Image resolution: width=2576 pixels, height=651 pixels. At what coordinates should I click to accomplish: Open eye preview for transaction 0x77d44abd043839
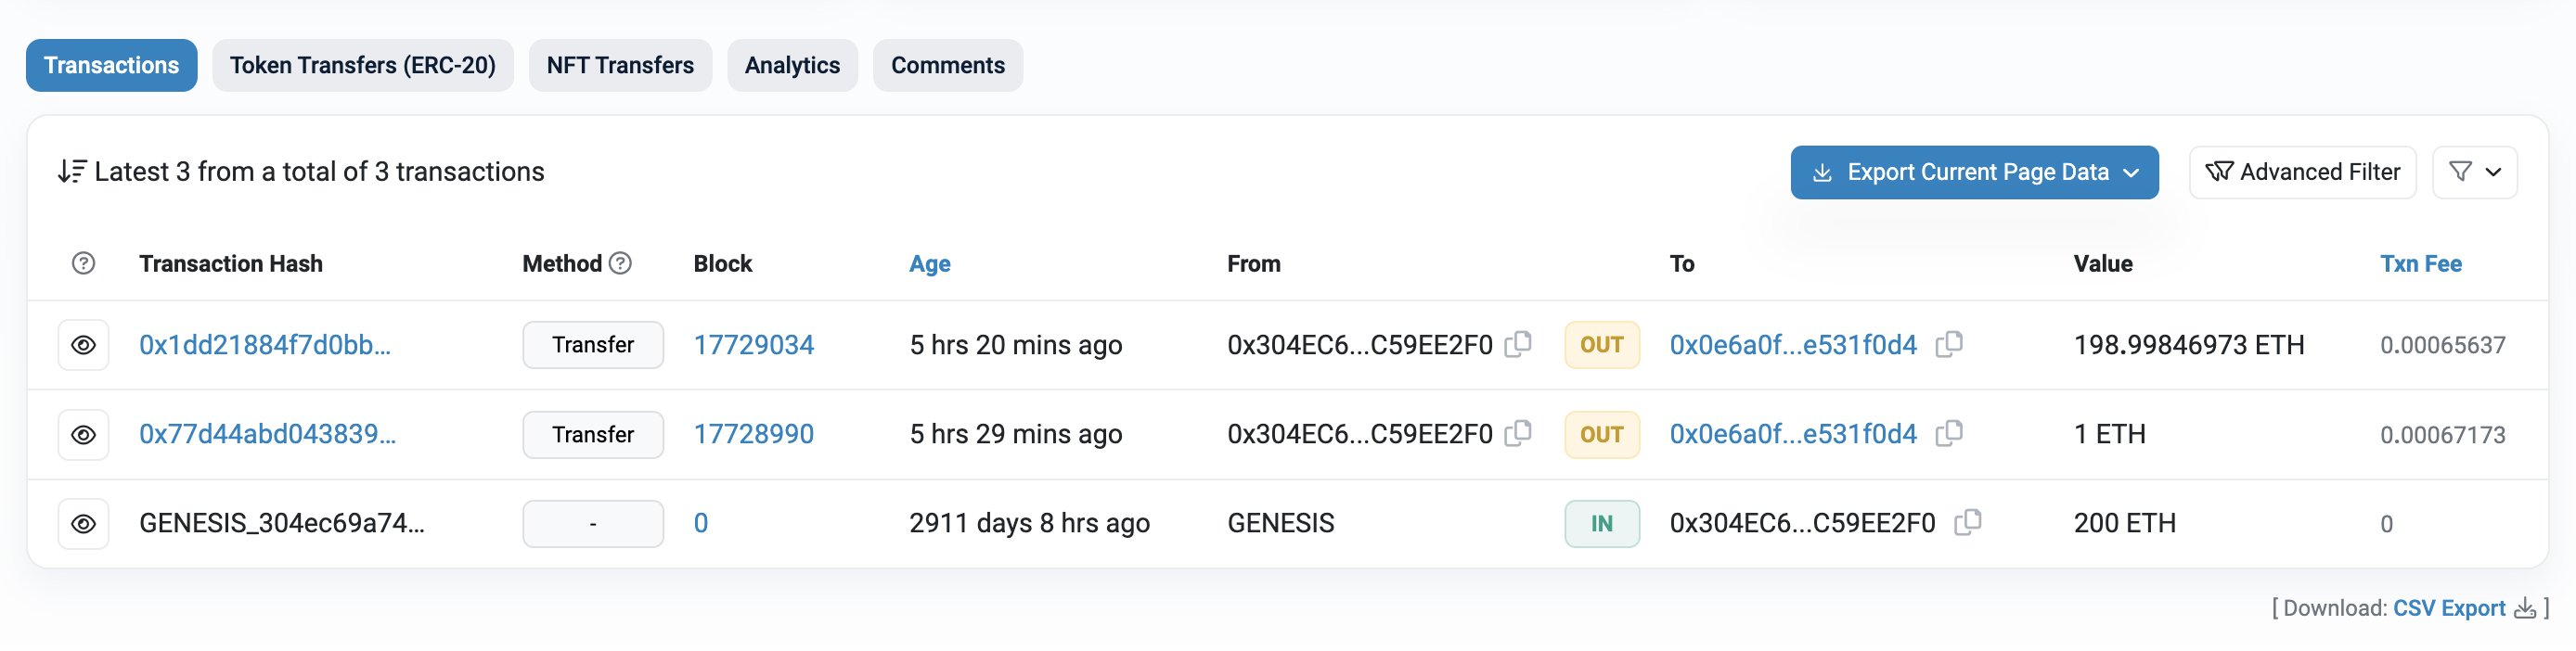[x=83, y=434]
